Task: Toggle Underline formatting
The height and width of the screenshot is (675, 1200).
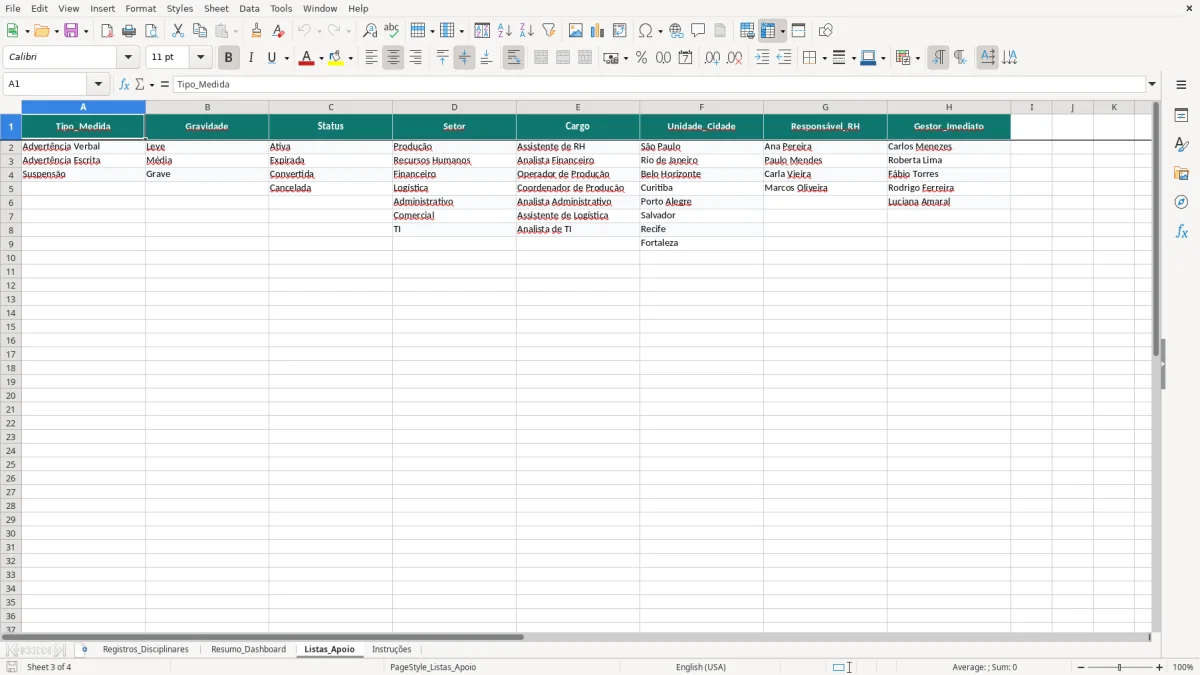Action: [x=271, y=58]
